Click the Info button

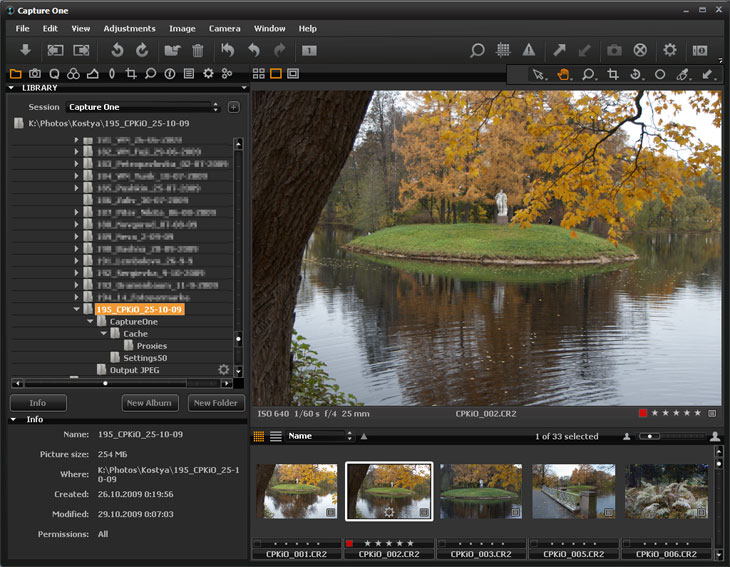[38, 403]
